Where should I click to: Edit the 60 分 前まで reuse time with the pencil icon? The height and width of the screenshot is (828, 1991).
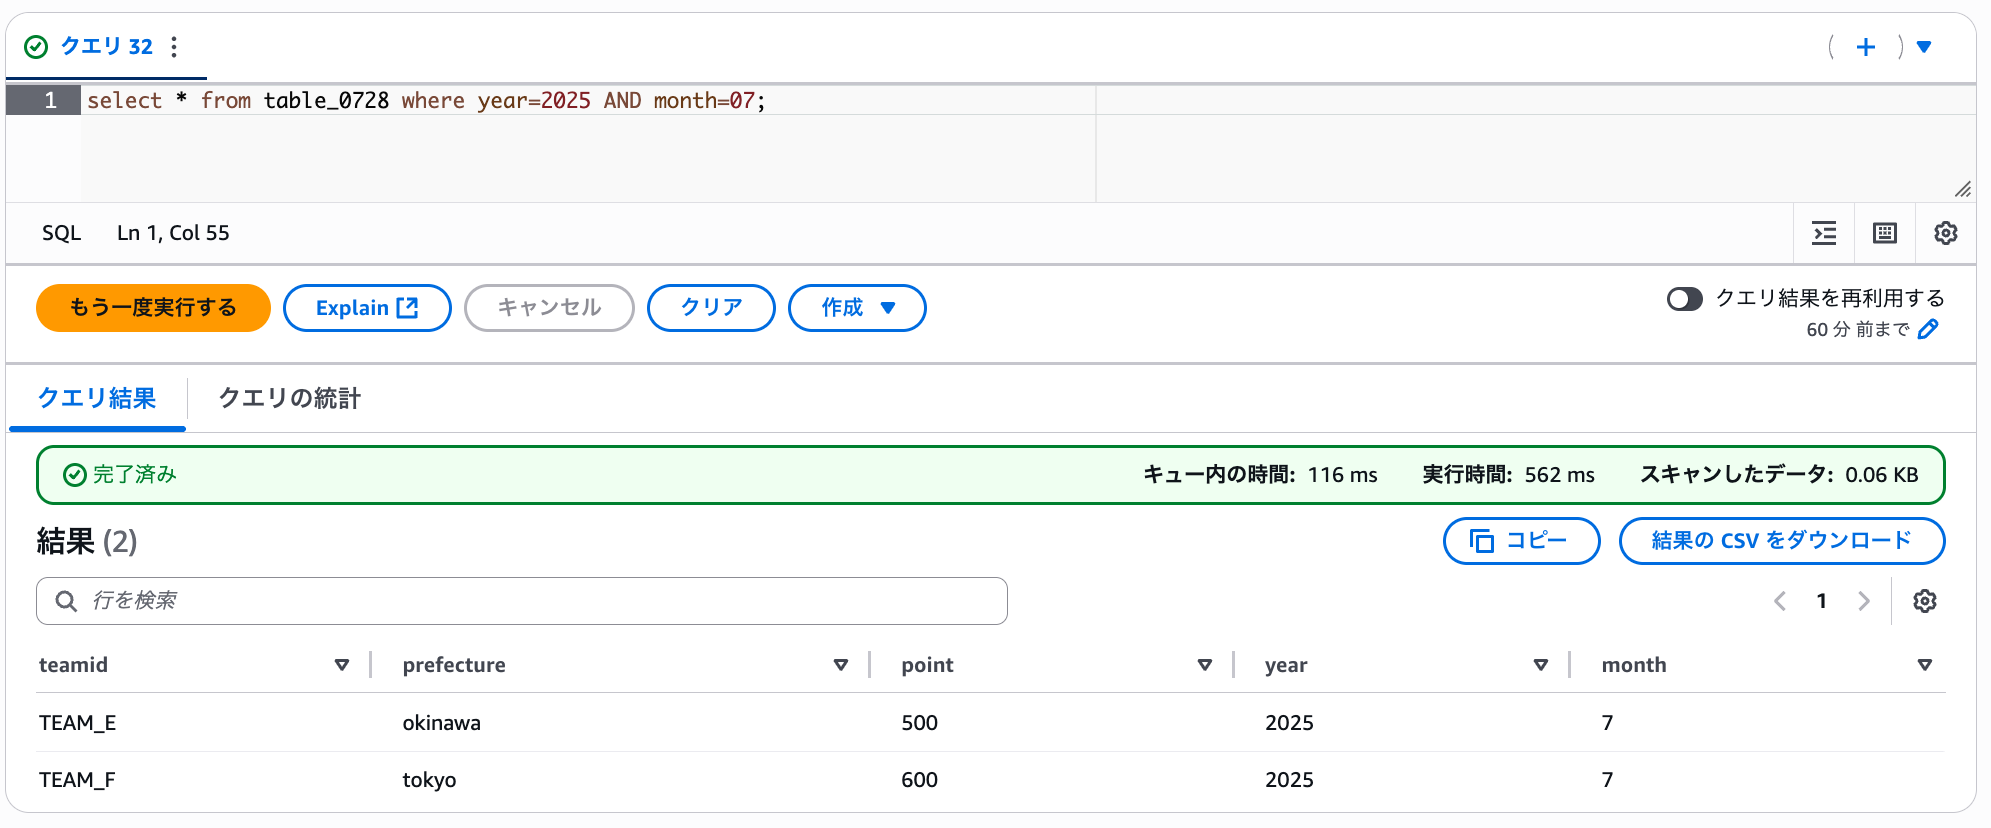click(x=1928, y=329)
